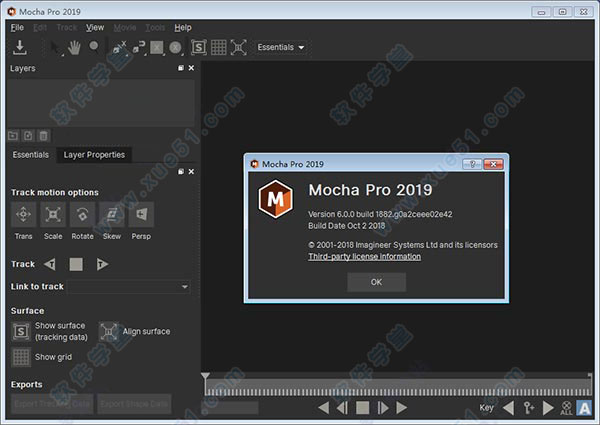Click the About dialog help question button
This screenshot has width=600, height=425.
(x=472, y=164)
